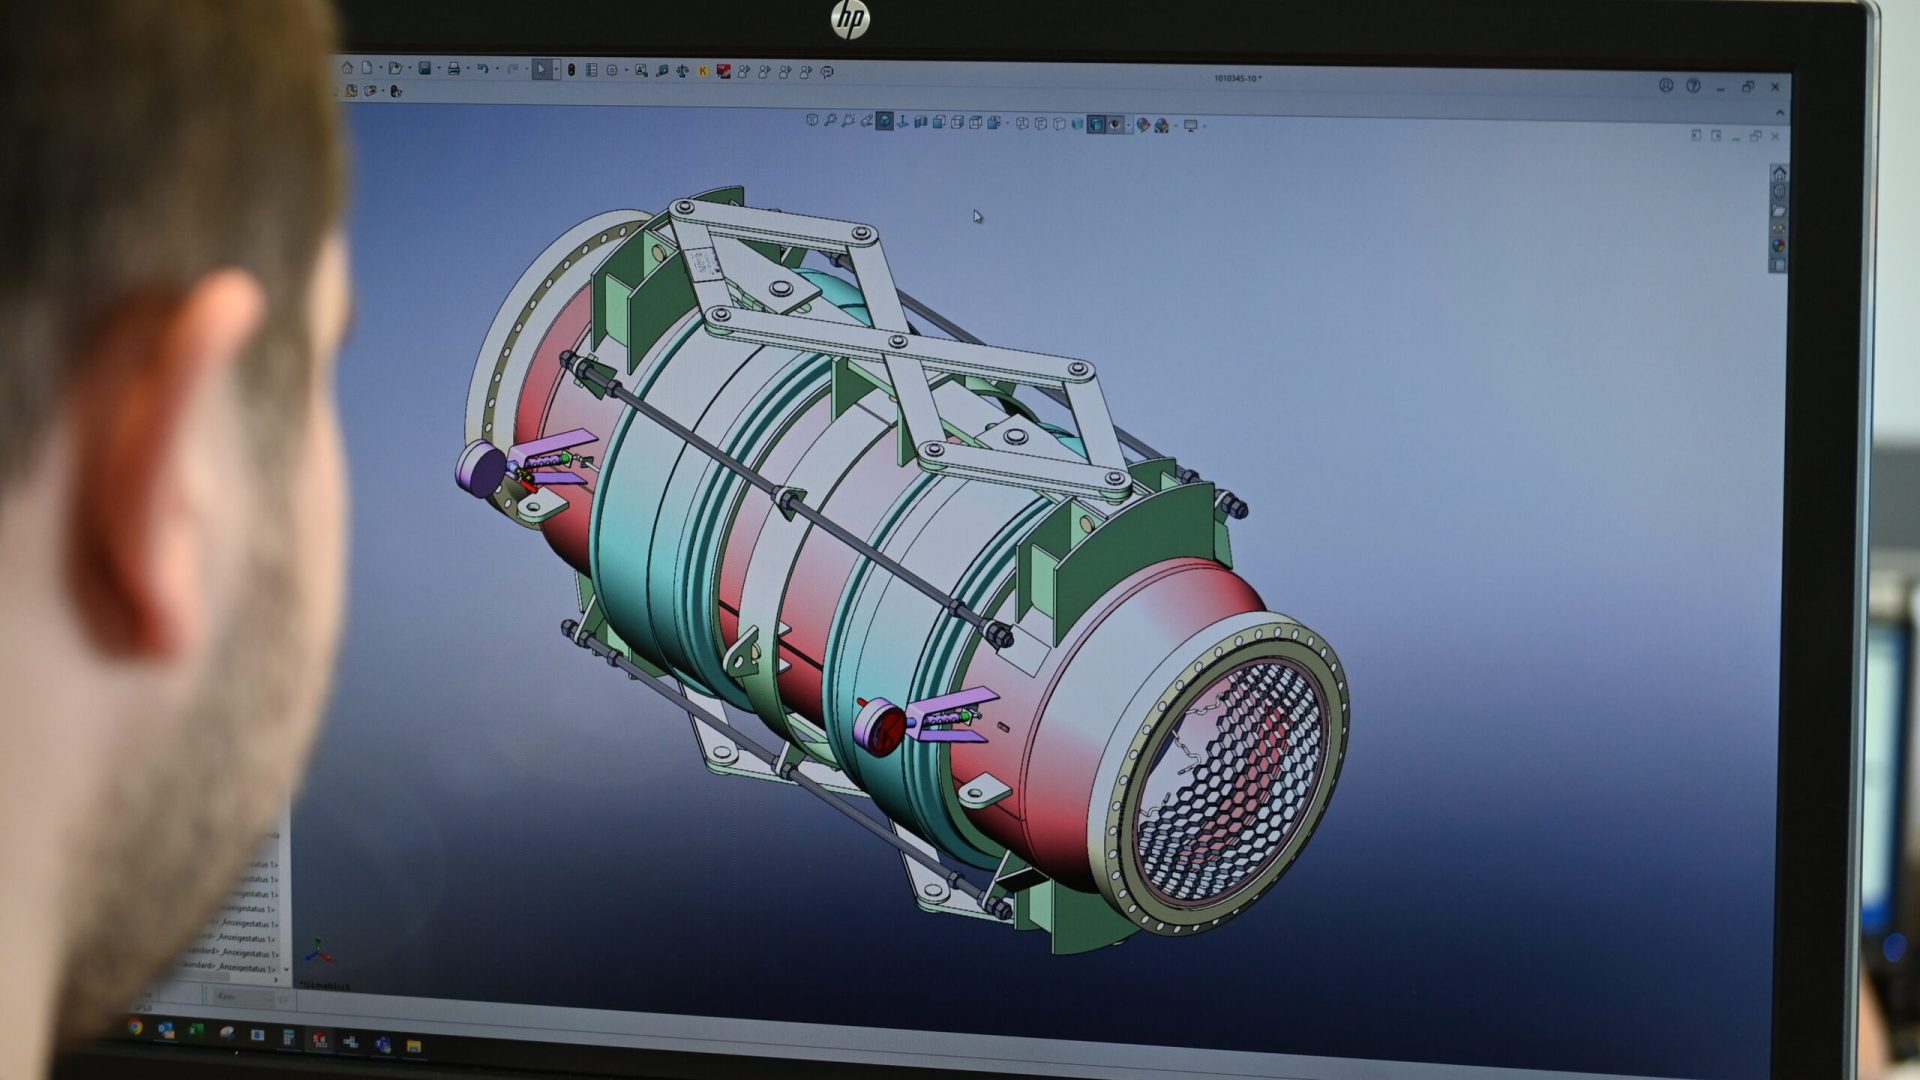Open View Settings monitor icon

coord(1190,125)
